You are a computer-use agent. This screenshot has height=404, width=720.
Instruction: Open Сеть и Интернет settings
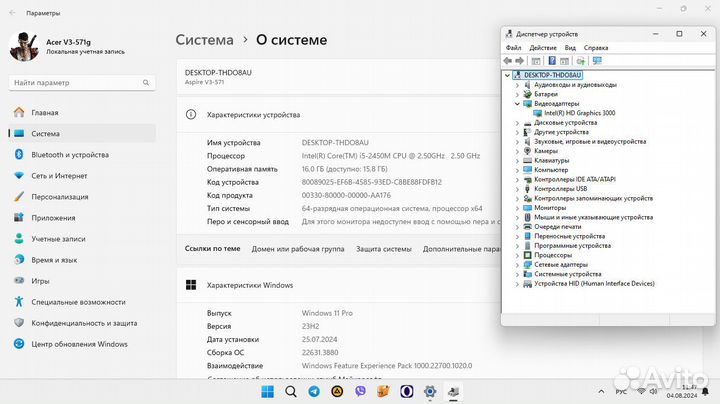(82, 176)
